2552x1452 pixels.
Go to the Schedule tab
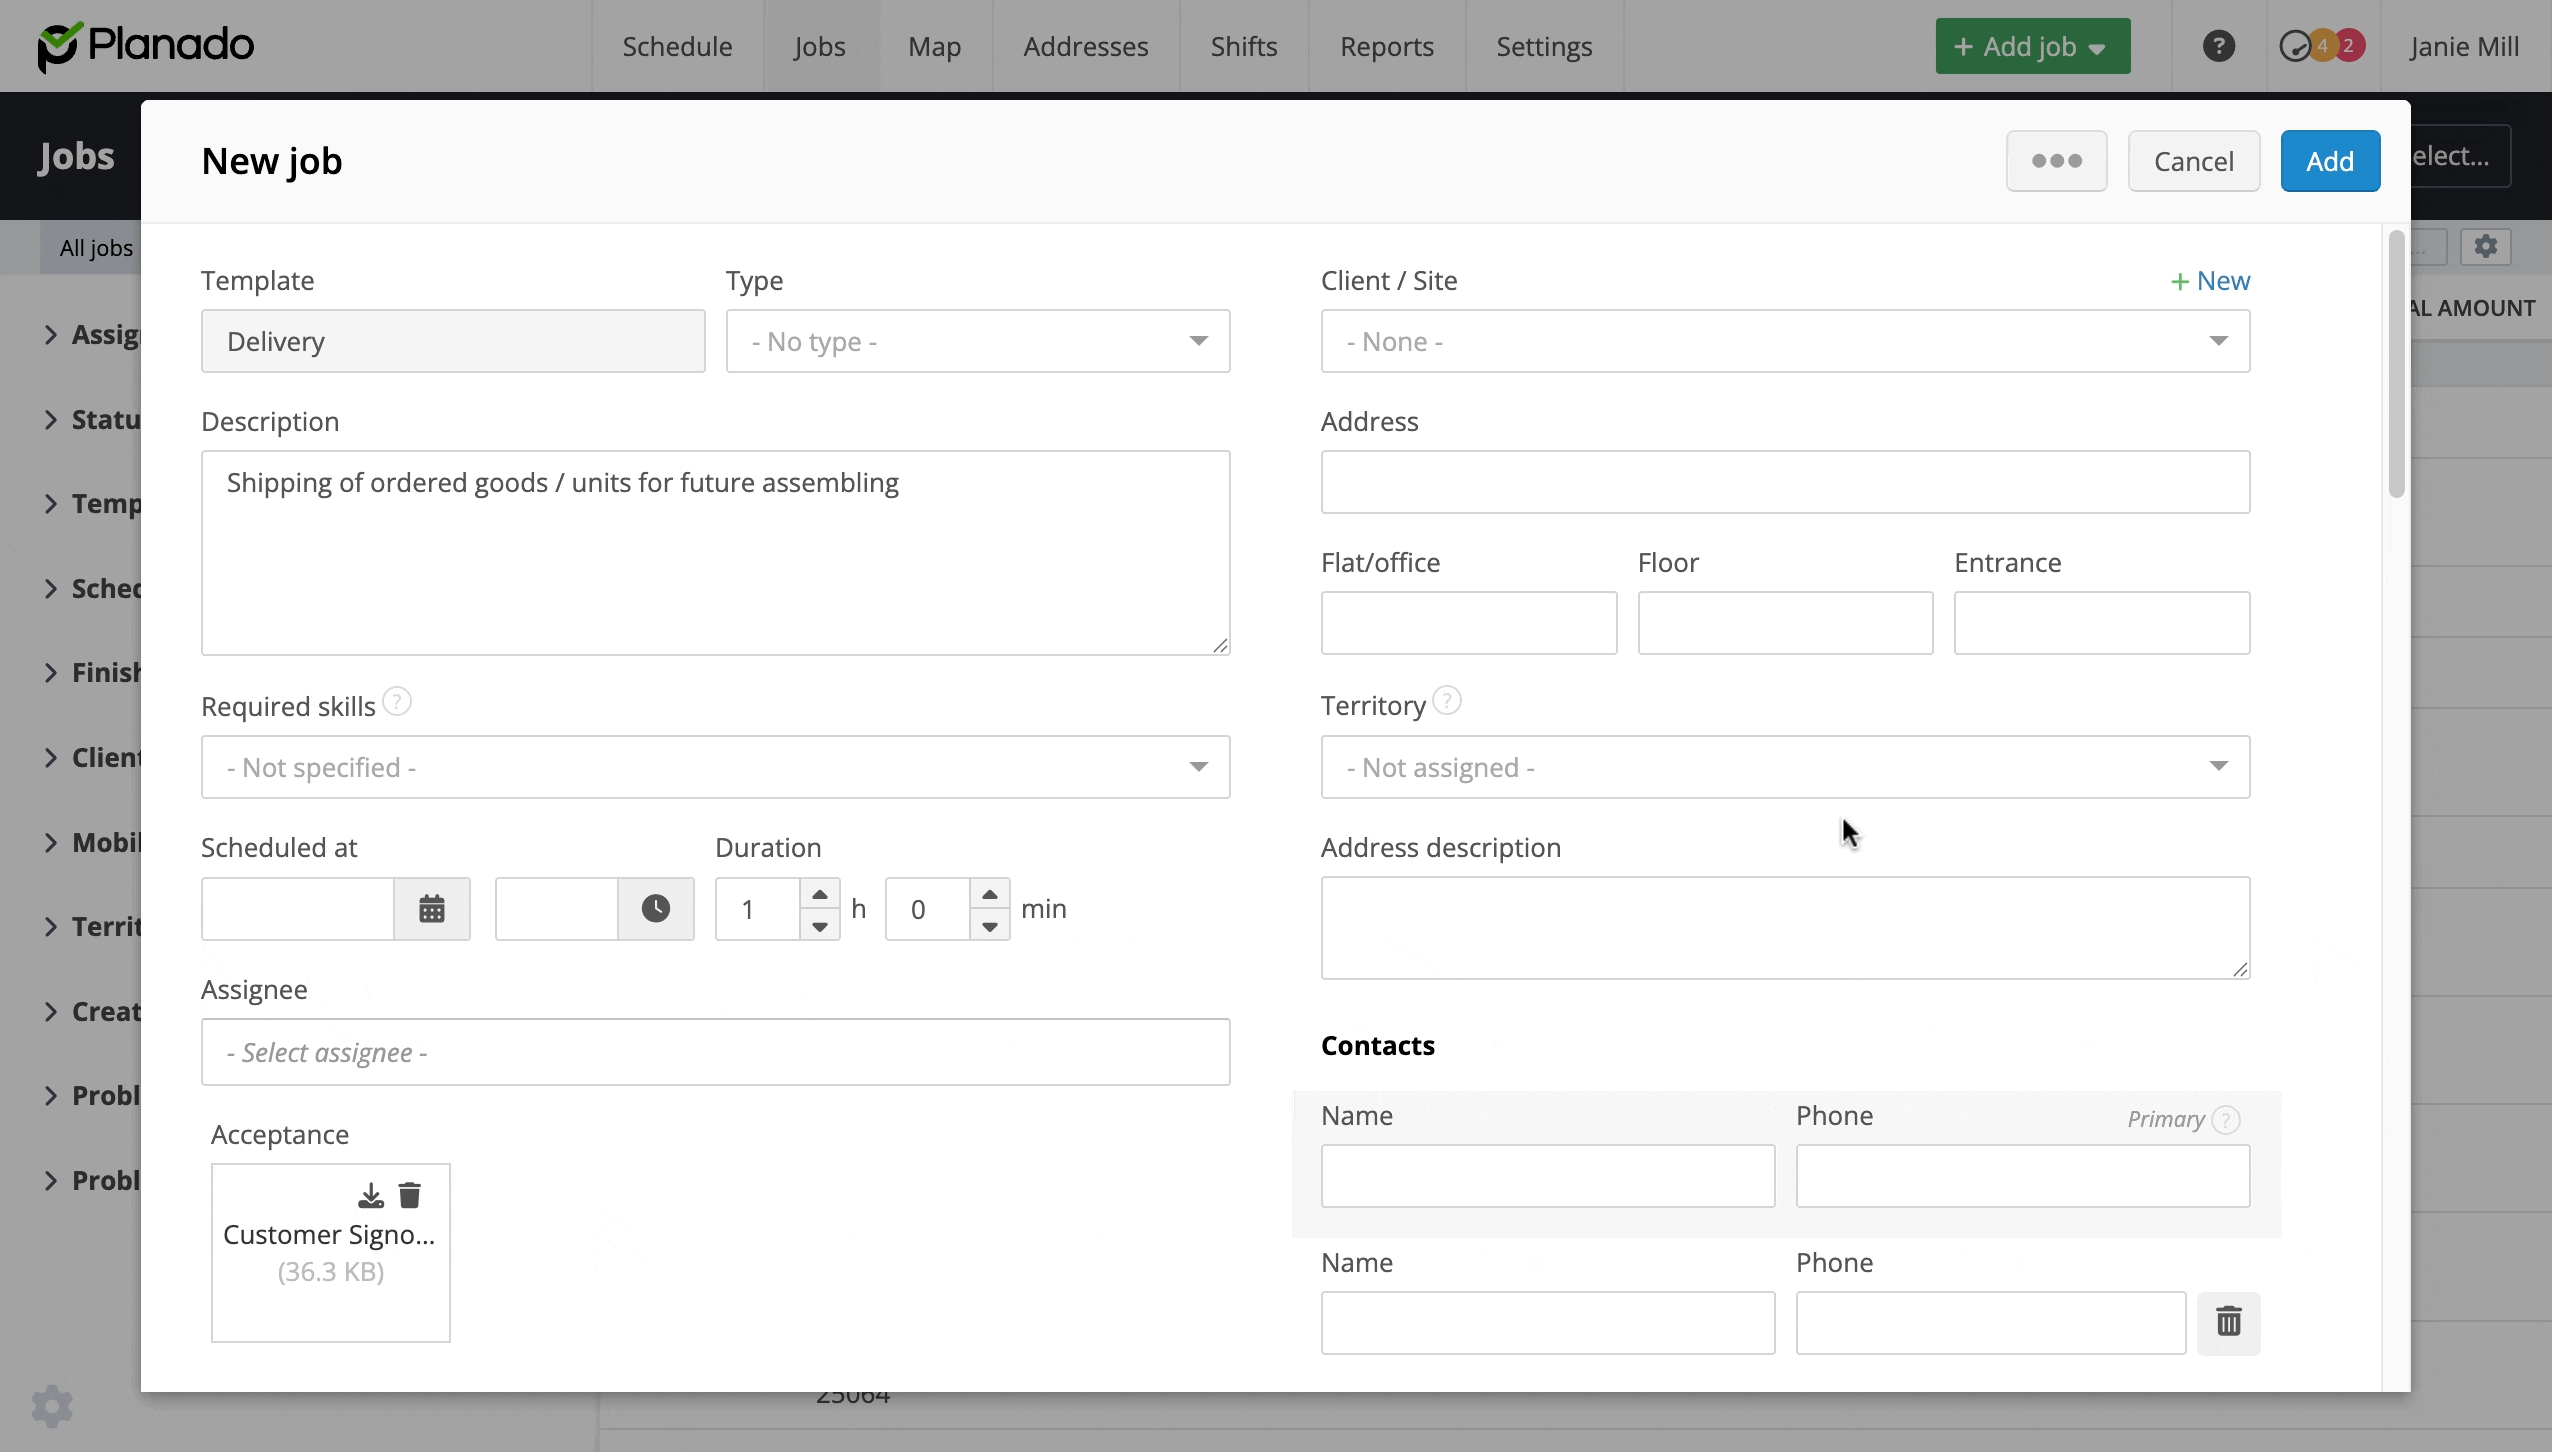pos(677,46)
